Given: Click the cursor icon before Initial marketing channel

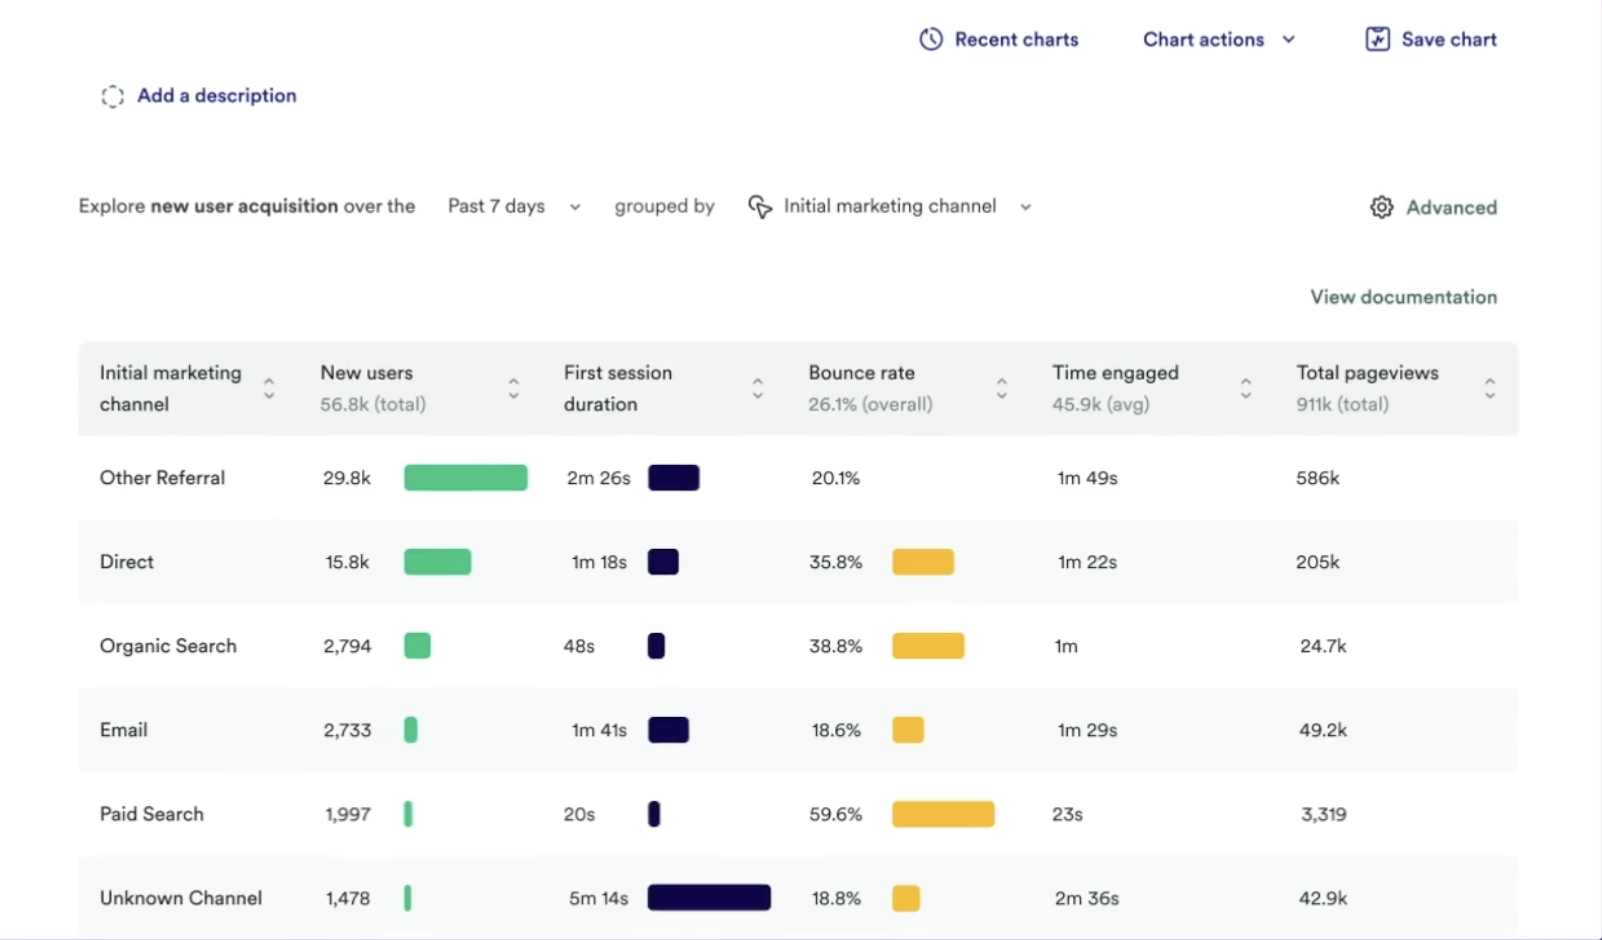Looking at the screenshot, I should click(x=760, y=206).
